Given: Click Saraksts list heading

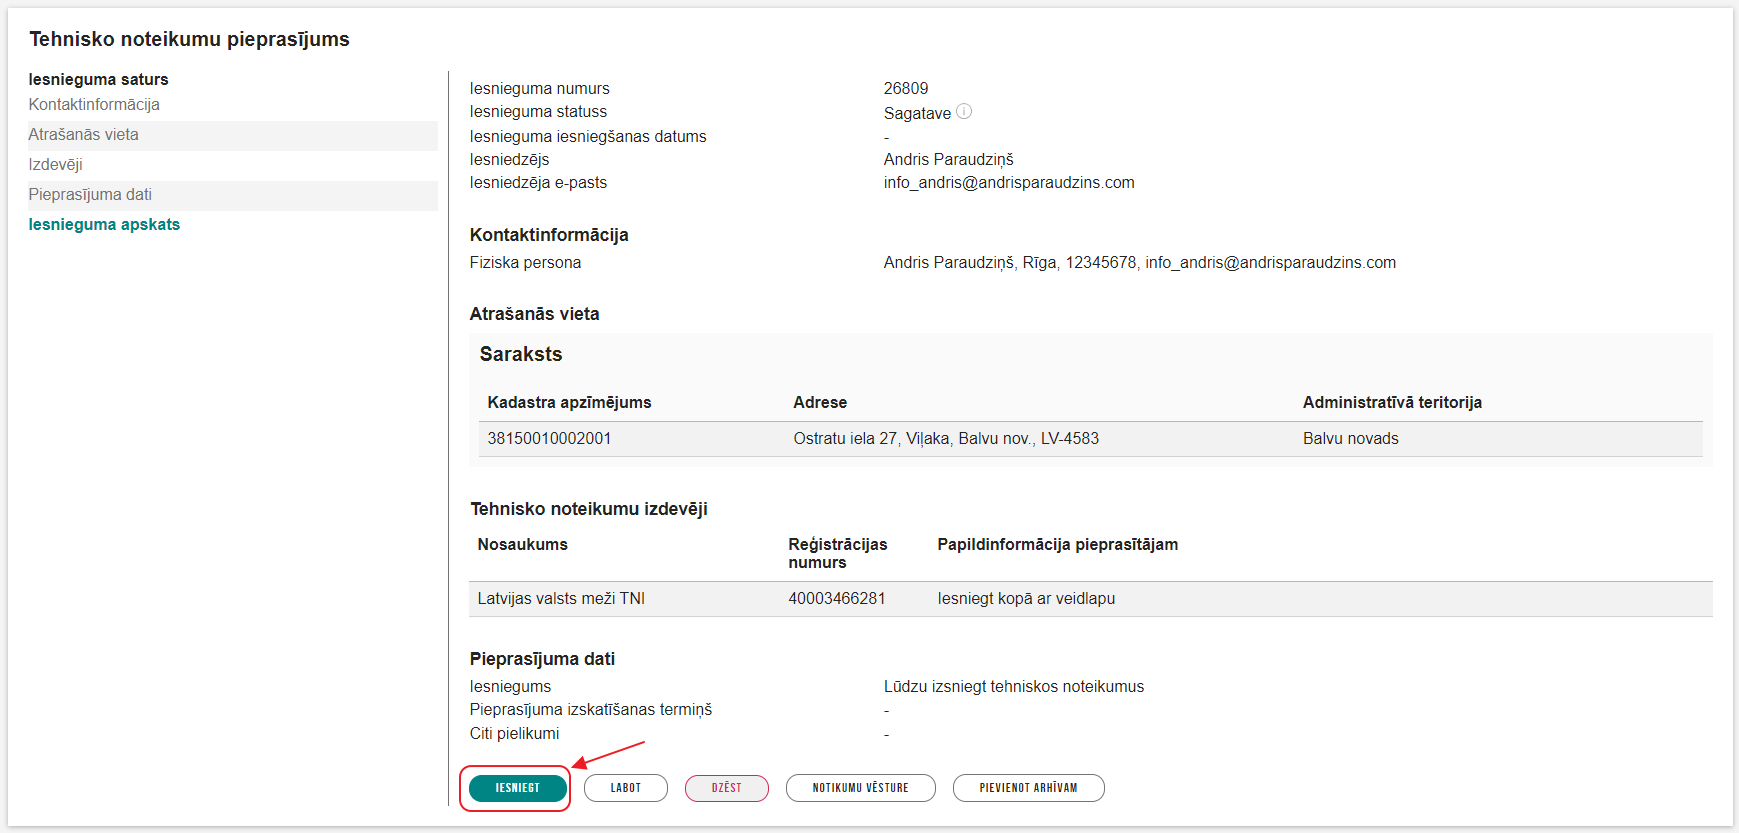Looking at the screenshot, I should tap(521, 355).
